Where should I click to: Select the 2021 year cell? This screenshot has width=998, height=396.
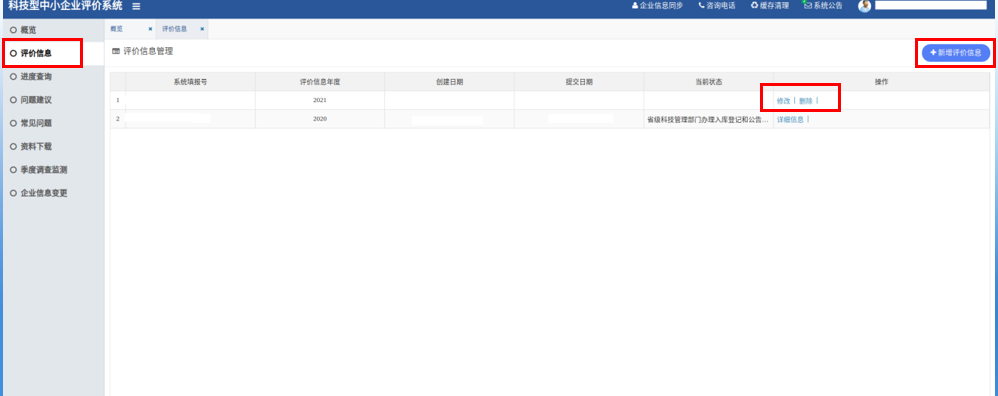[320, 101]
